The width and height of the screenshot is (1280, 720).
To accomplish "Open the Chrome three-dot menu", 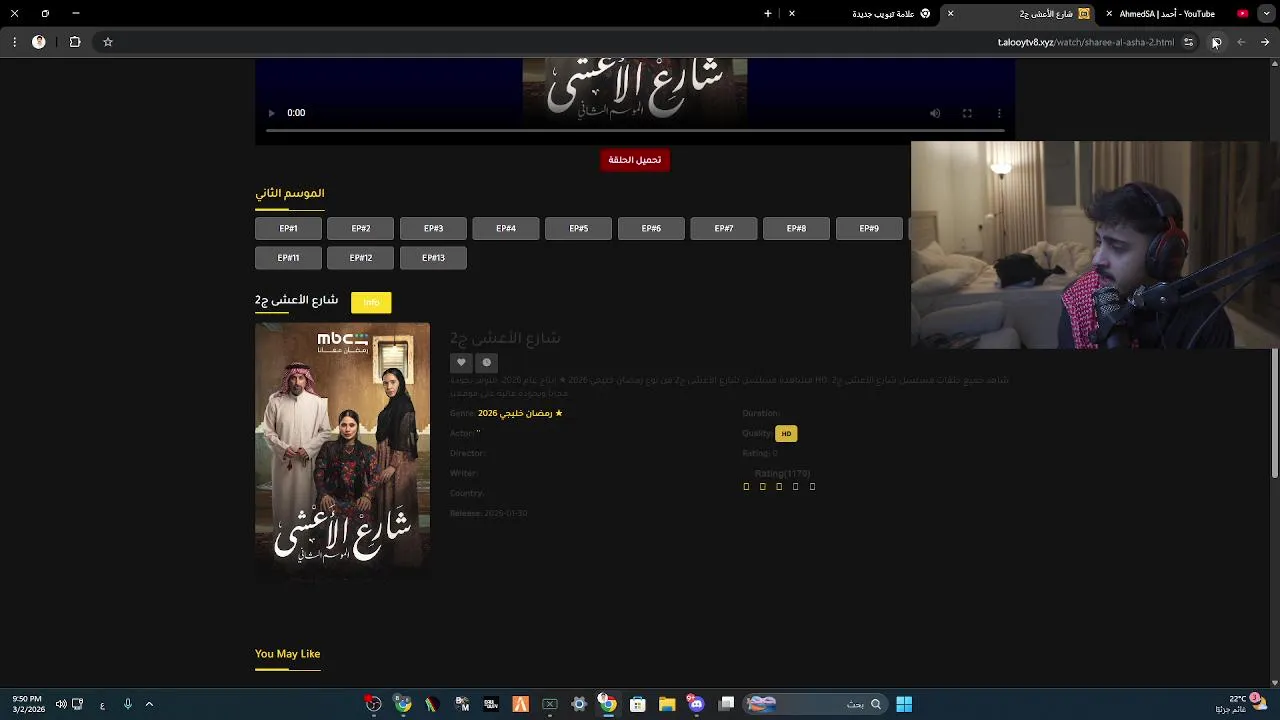I will pos(14,42).
